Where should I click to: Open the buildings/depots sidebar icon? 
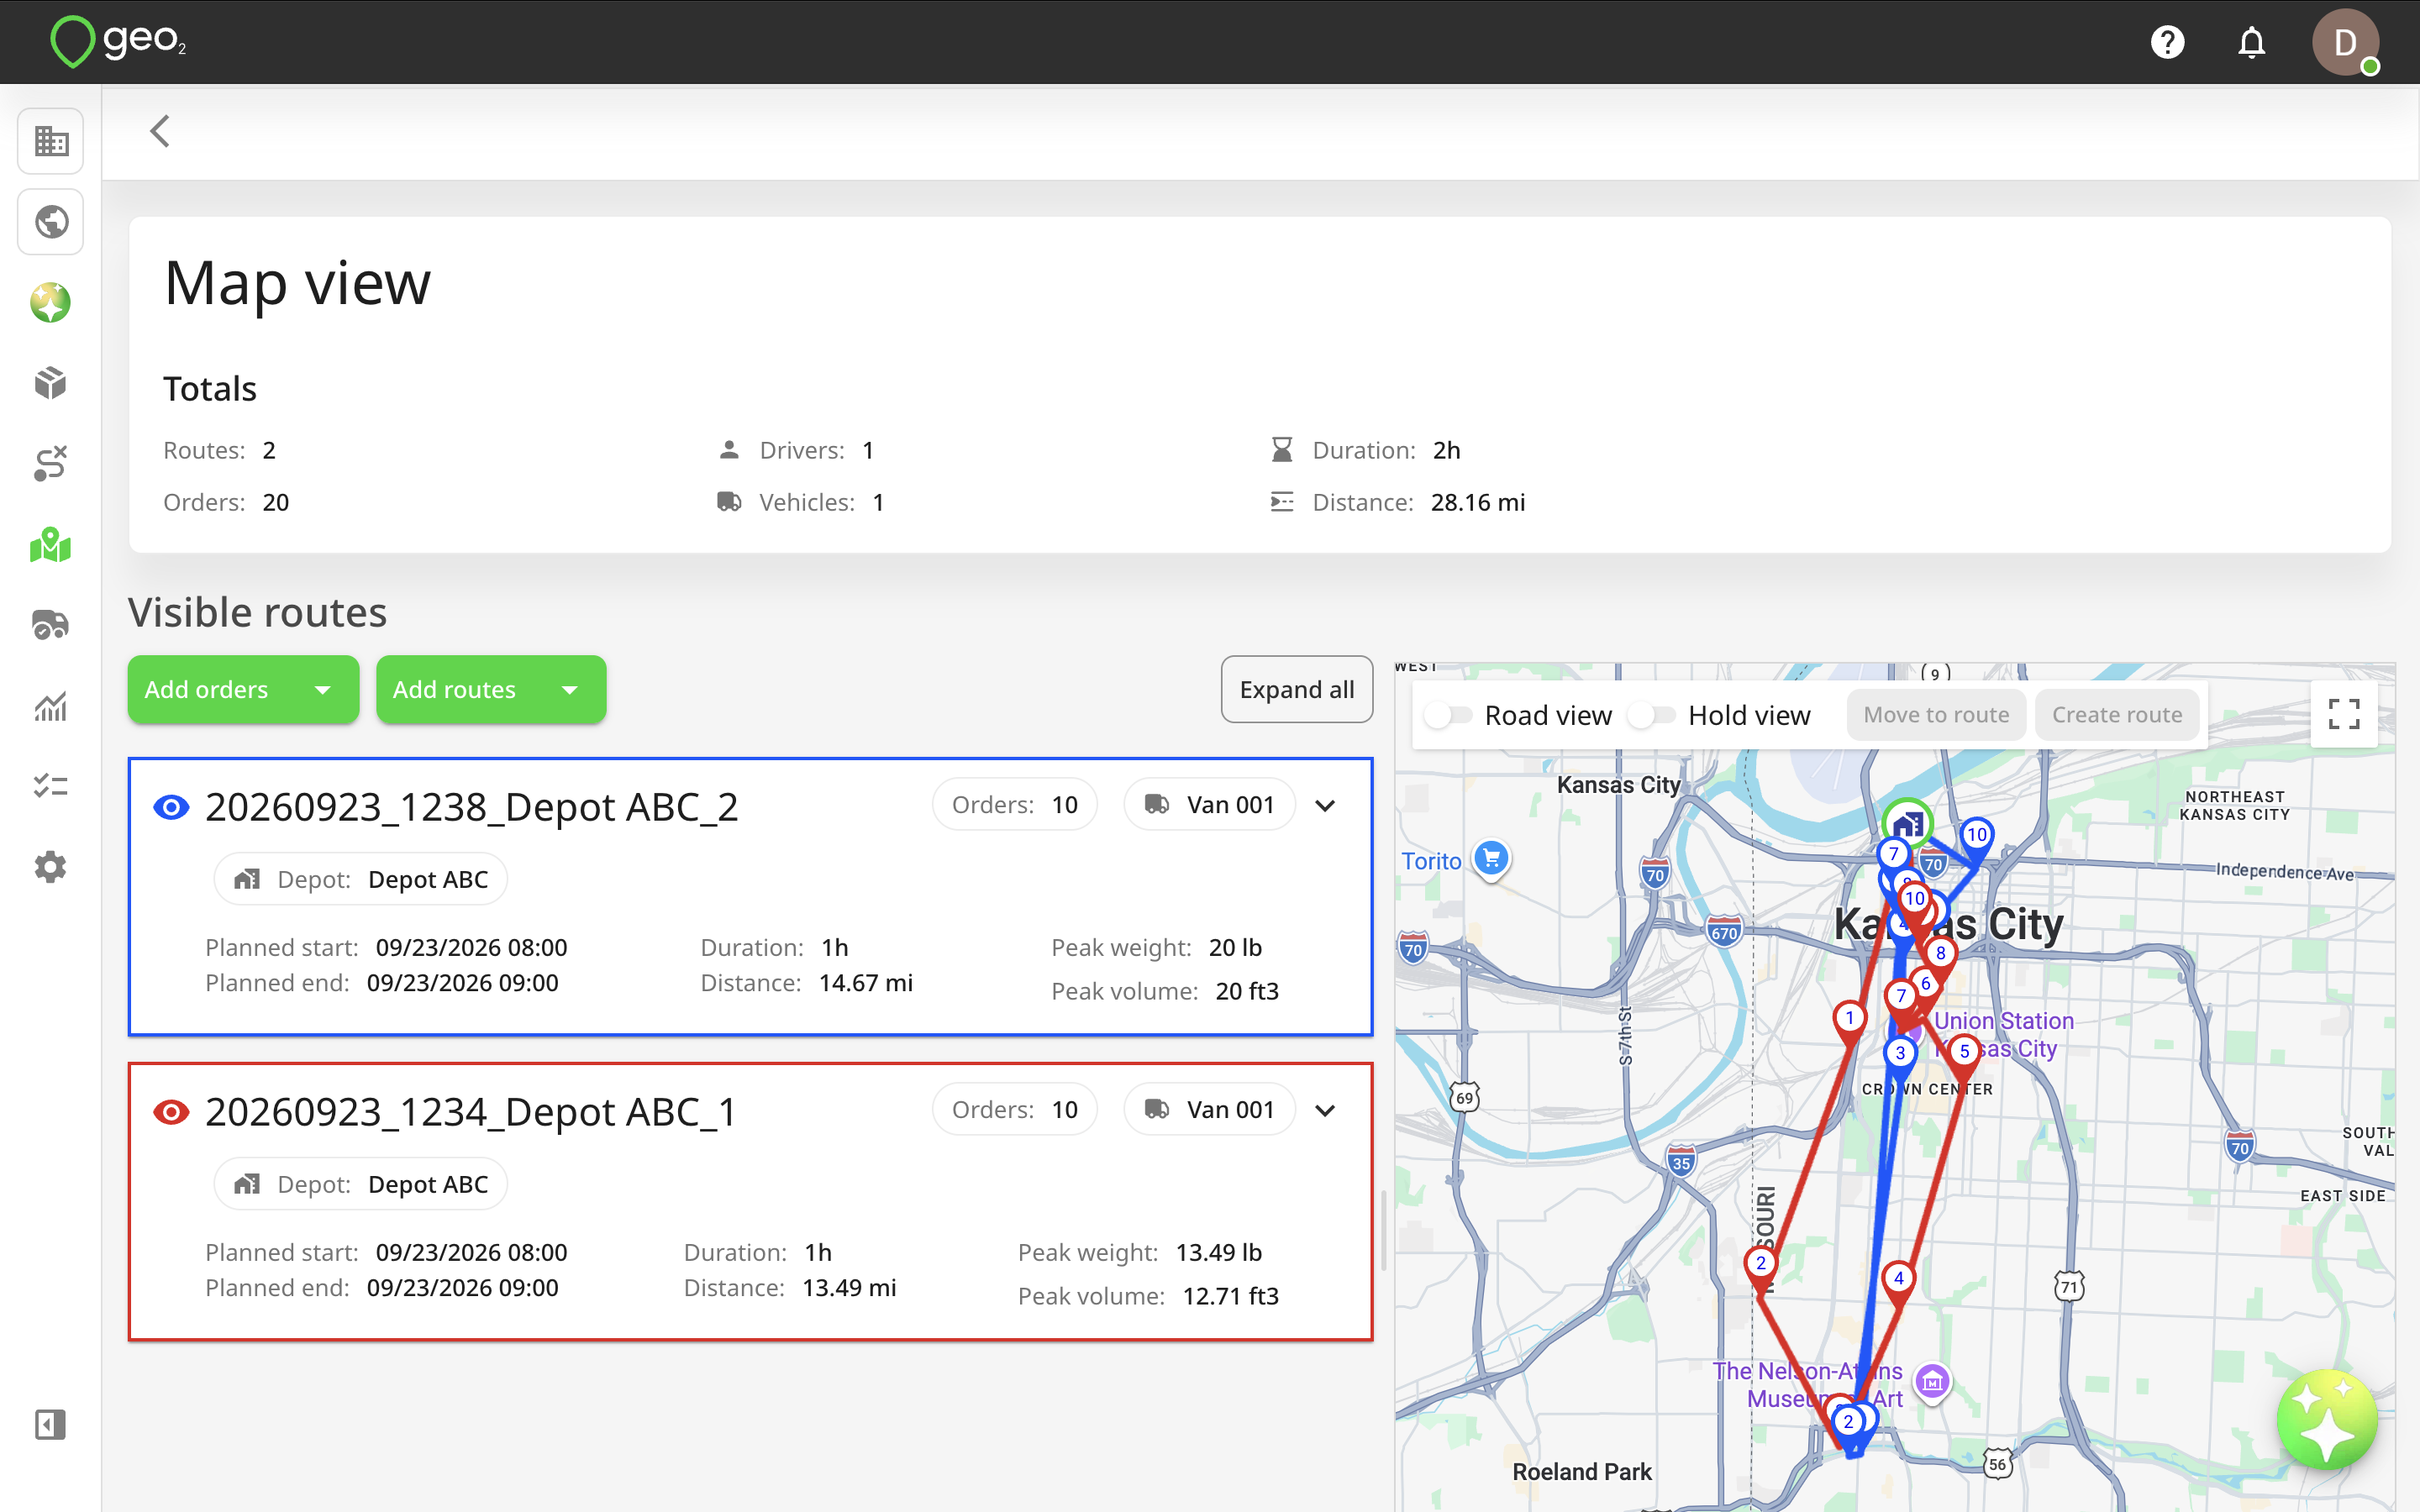51,141
